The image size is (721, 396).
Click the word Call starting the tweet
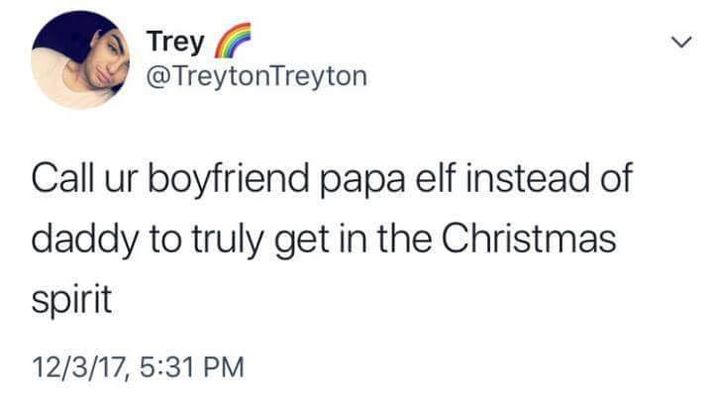click(62, 177)
